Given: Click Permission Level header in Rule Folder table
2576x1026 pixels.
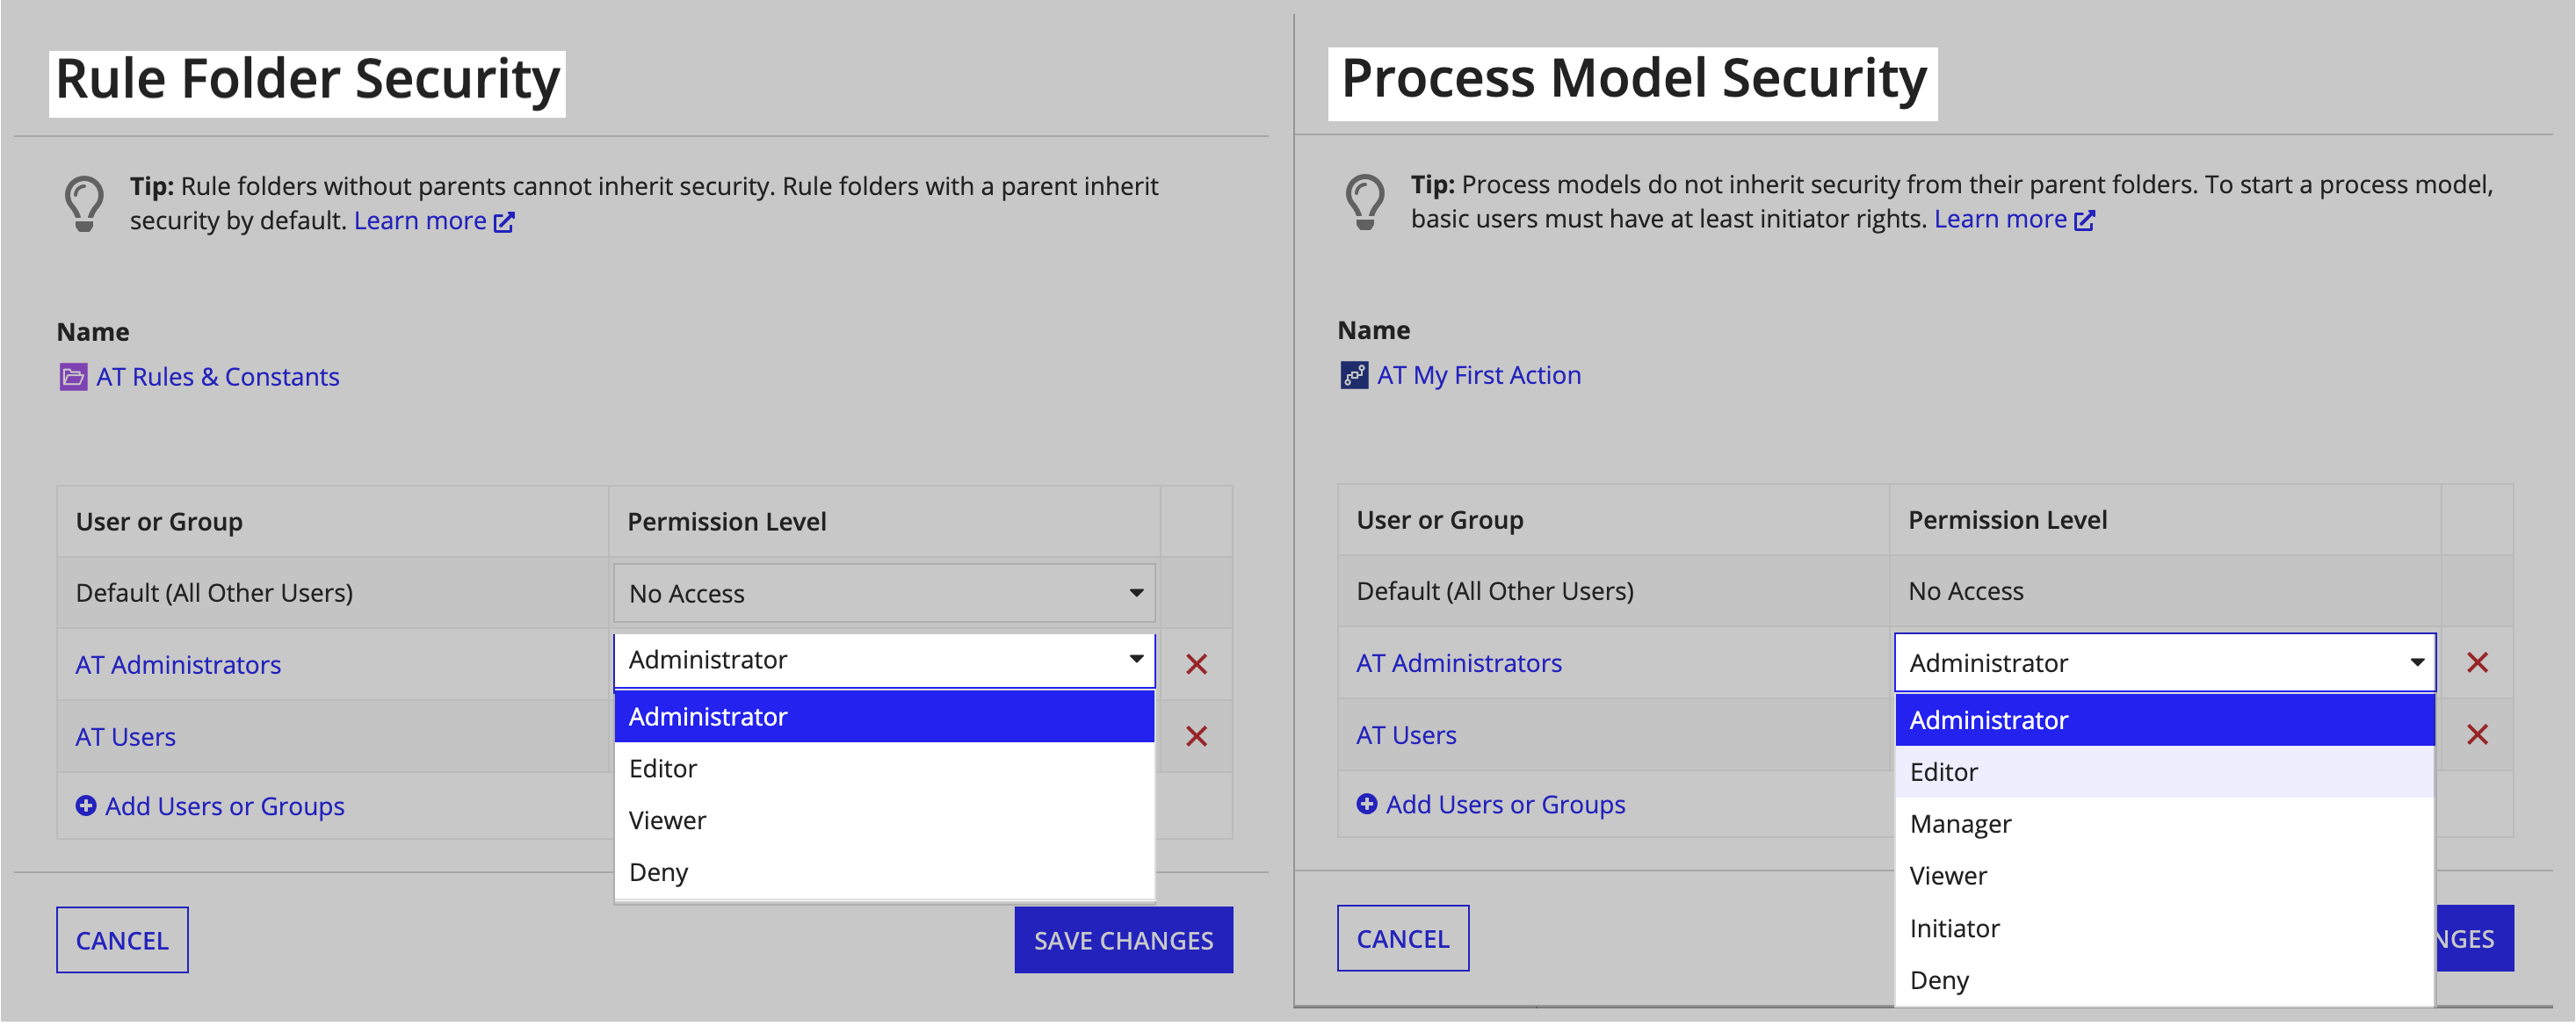Looking at the screenshot, I should tap(727, 522).
